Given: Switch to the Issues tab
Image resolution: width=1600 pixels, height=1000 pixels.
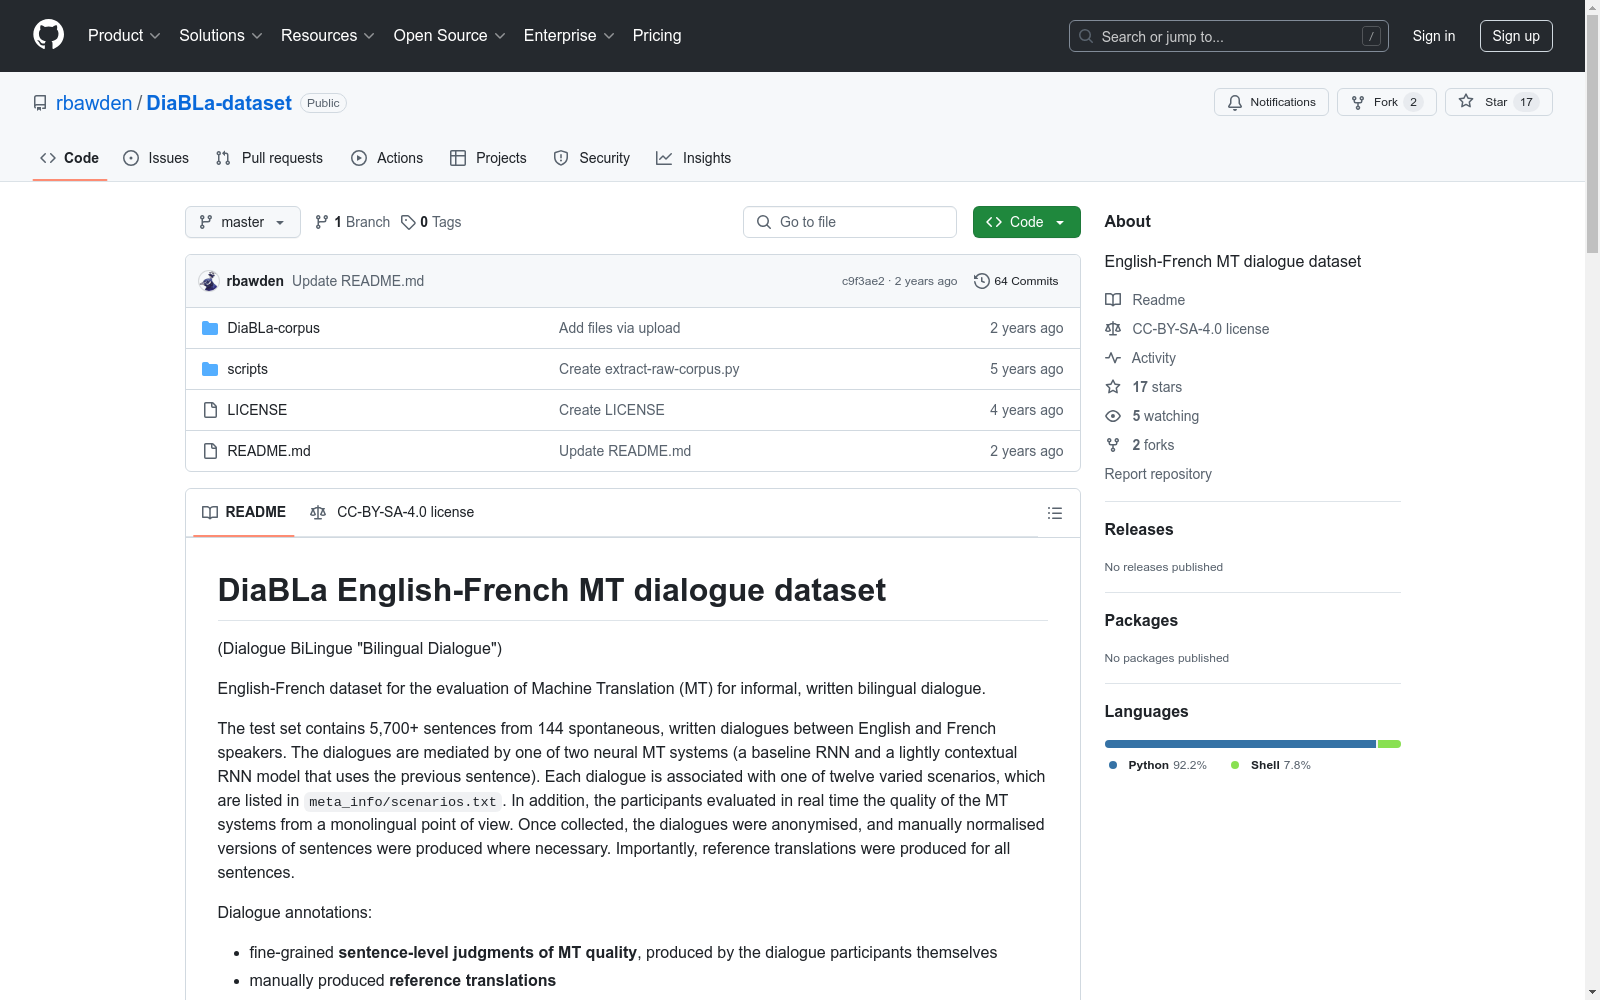Looking at the screenshot, I should [156, 158].
